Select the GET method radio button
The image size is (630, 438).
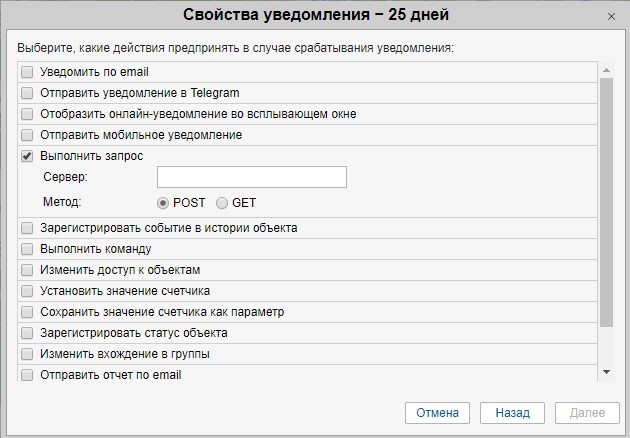click(222, 203)
